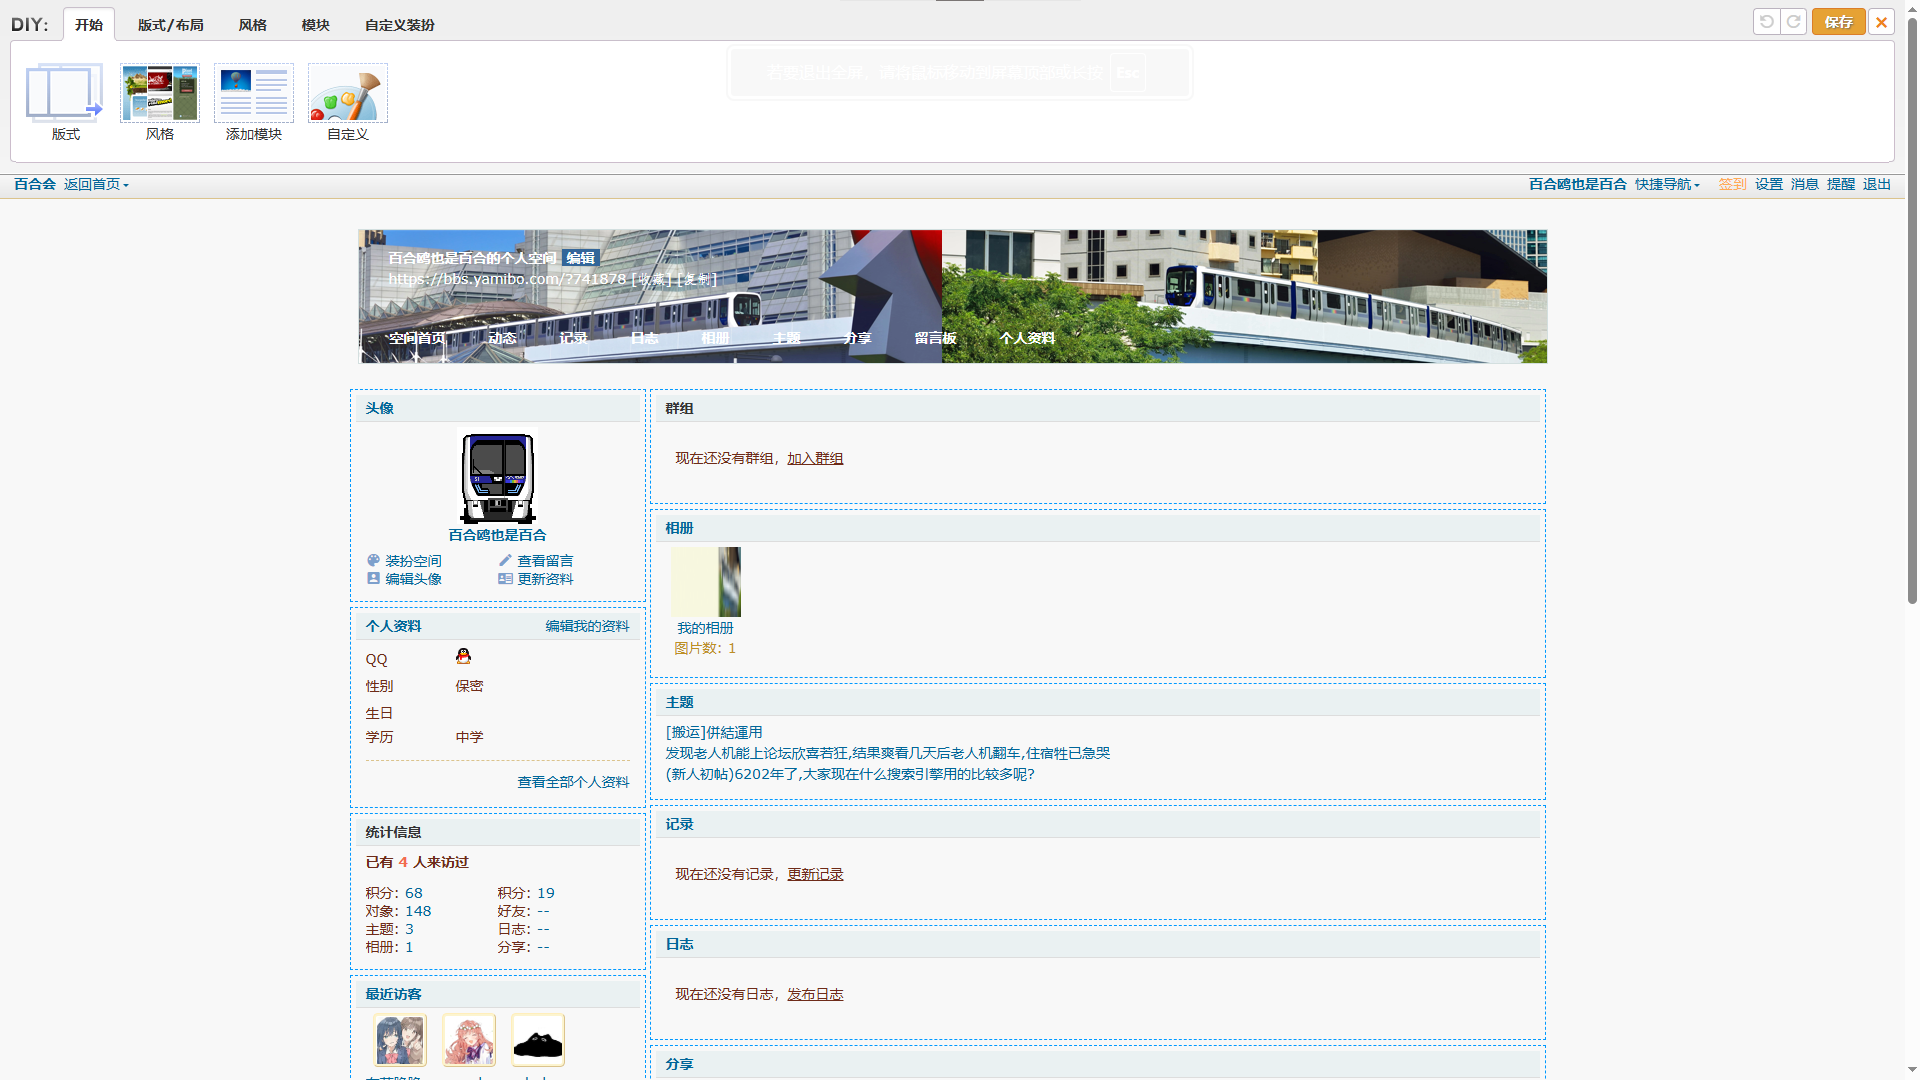Open 设置 in top bar
Screen dimensions: 1920x1080
pos(1769,184)
